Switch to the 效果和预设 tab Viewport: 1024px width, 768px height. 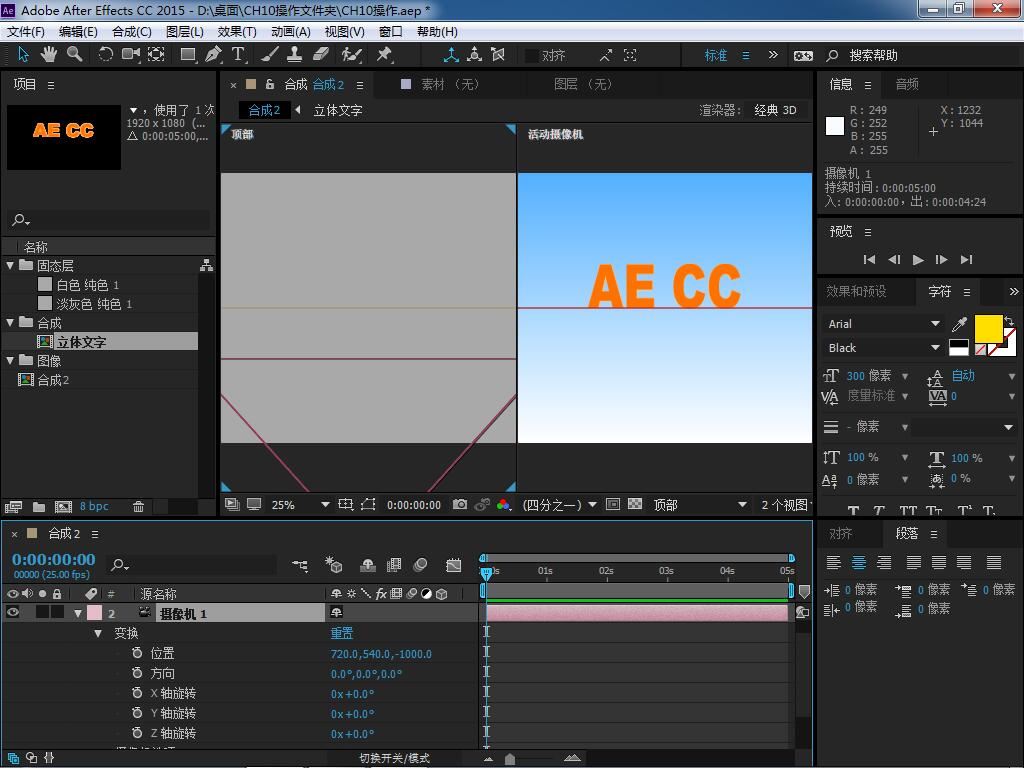point(856,291)
